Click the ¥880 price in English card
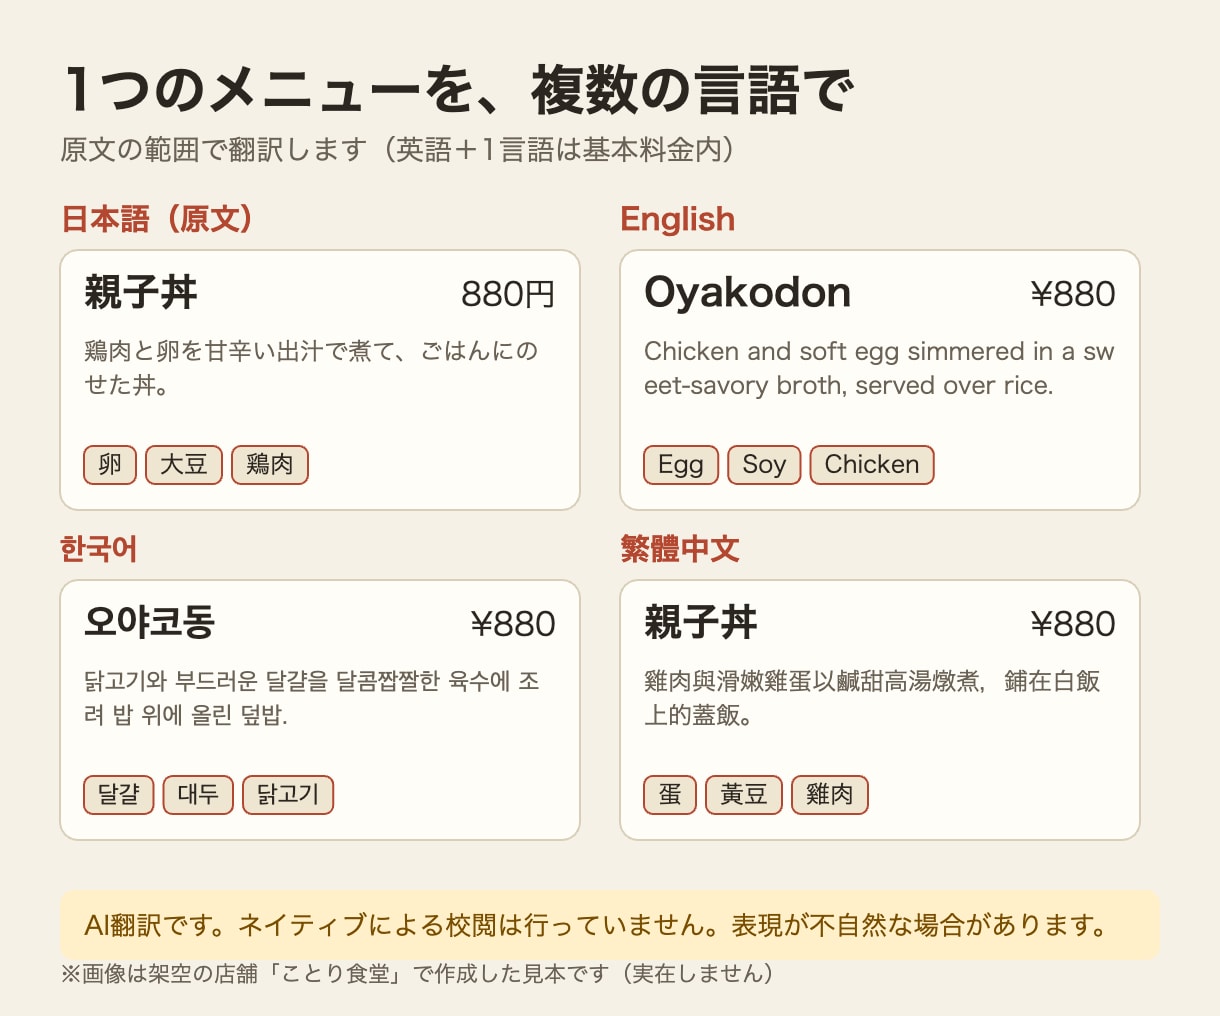The image size is (1220, 1016). (1073, 294)
